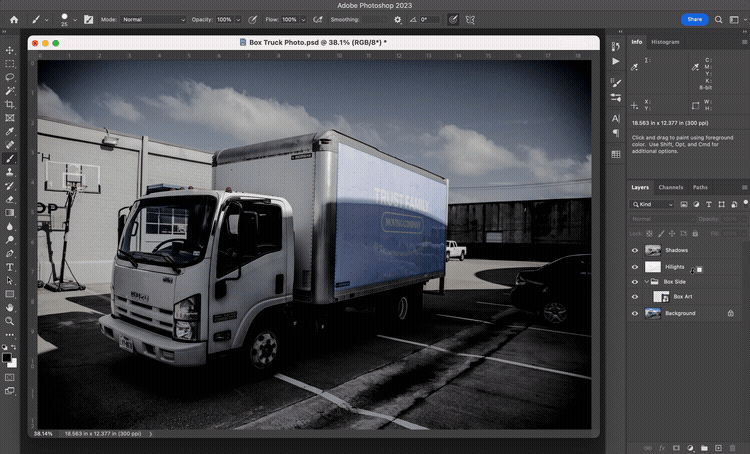Select the Magic Wand tool
Screen dimensions: 750x454
click(x=10, y=91)
